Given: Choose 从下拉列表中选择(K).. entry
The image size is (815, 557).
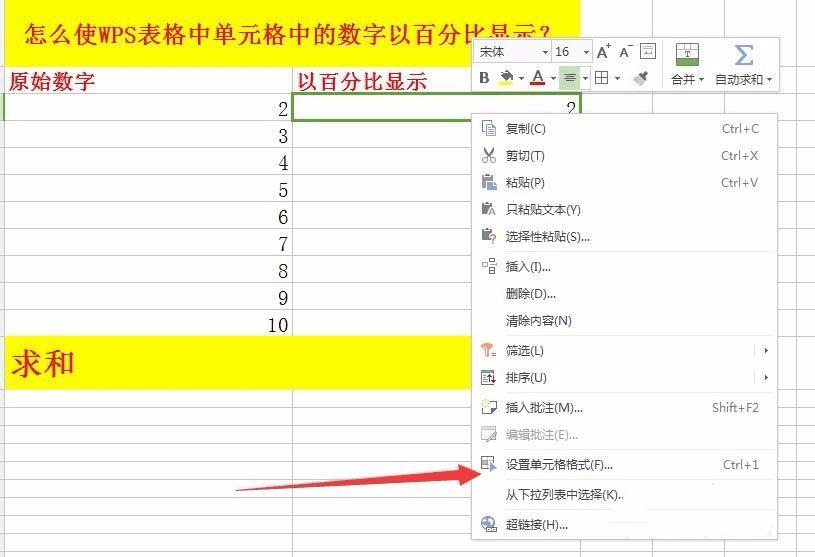Looking at the screenshot, I should [624, 494].
